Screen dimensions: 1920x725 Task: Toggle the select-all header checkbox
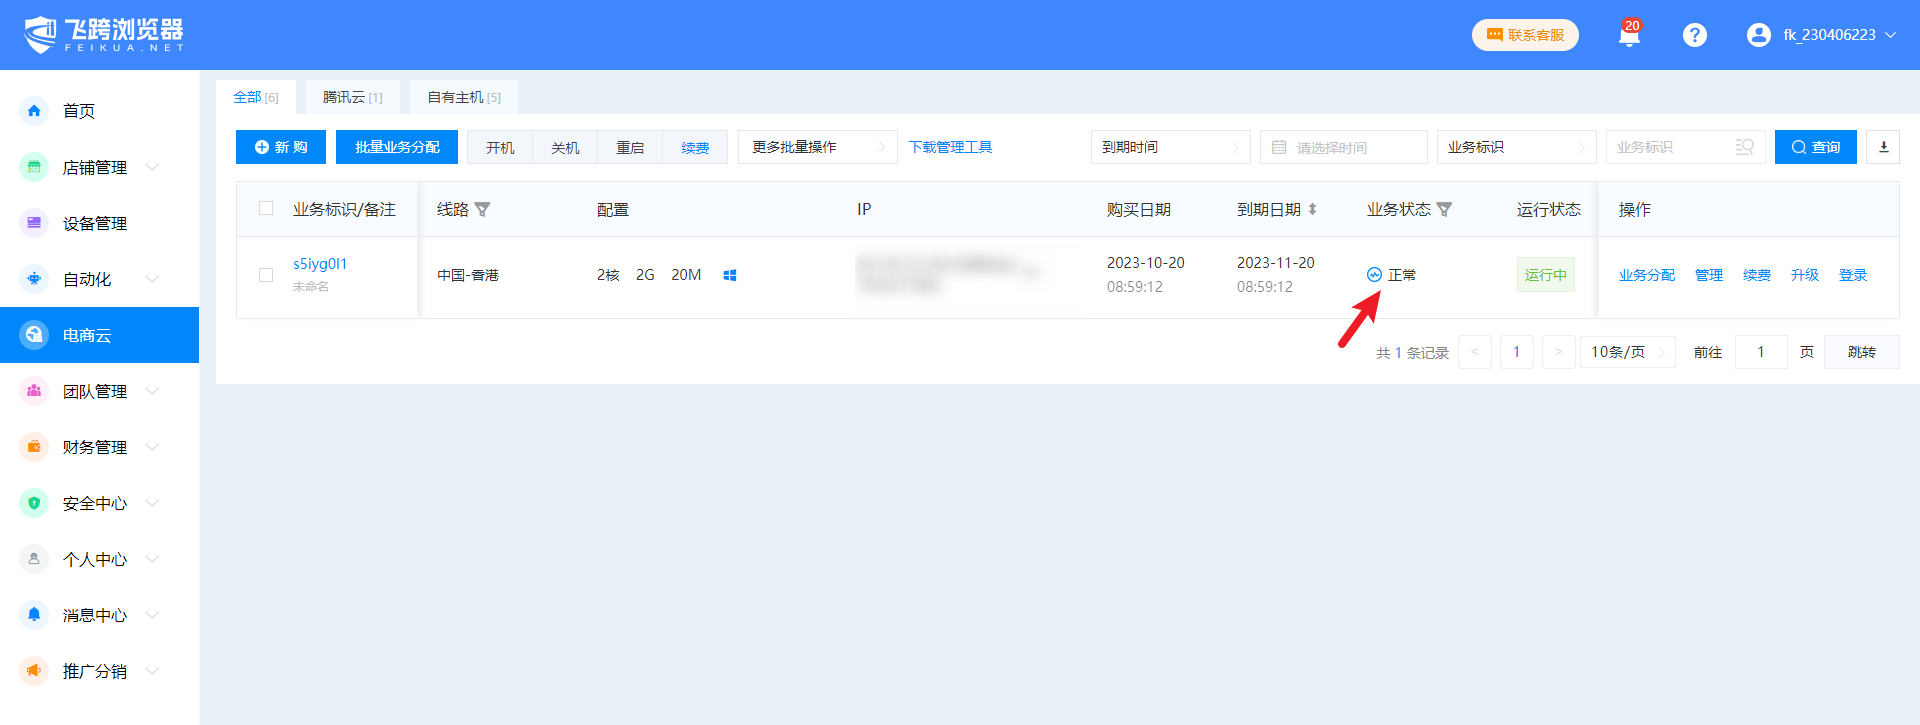coord(266,209)
